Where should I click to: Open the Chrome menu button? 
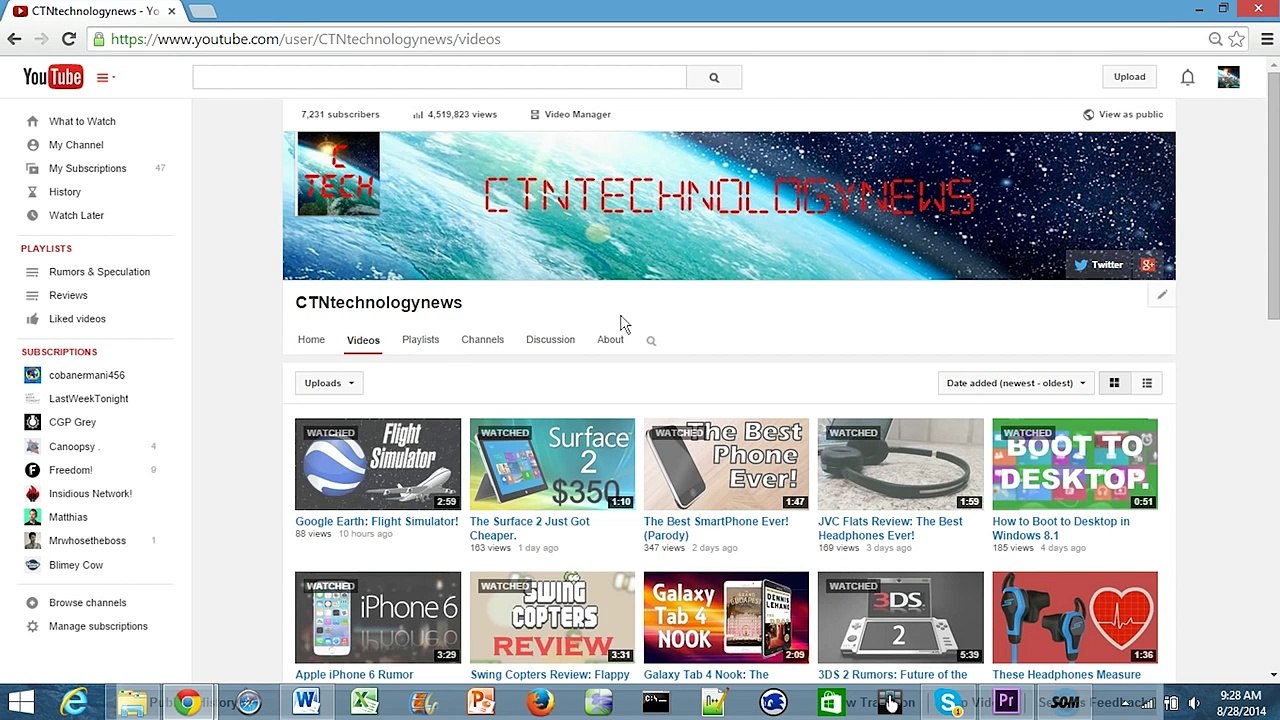[x=1266, y=39]
